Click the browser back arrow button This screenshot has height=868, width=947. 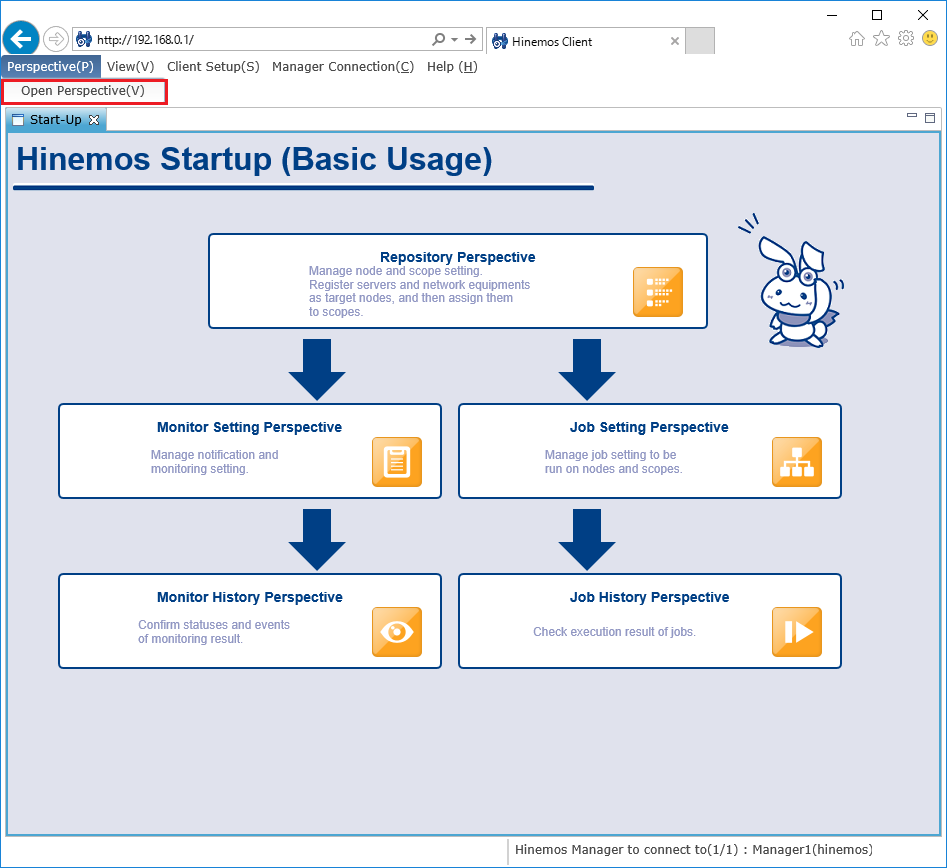[x=21, y=39]
